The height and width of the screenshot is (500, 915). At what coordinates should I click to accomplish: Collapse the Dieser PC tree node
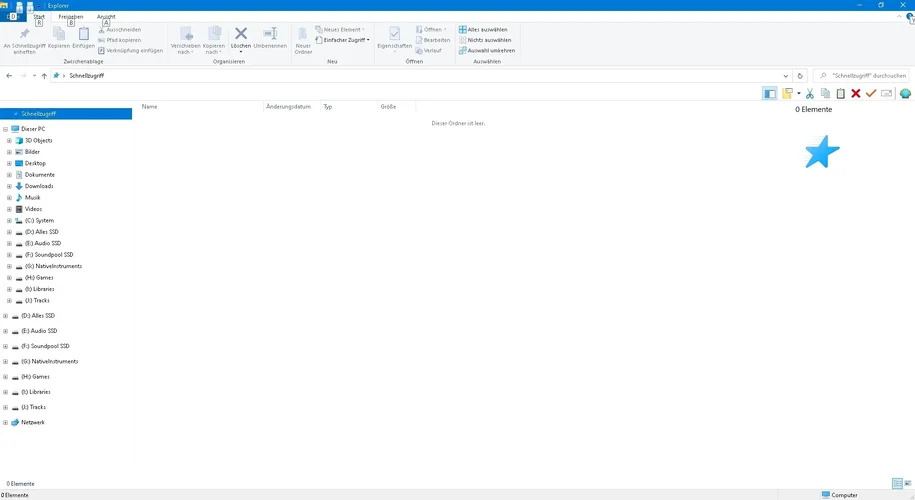(5, 129)
